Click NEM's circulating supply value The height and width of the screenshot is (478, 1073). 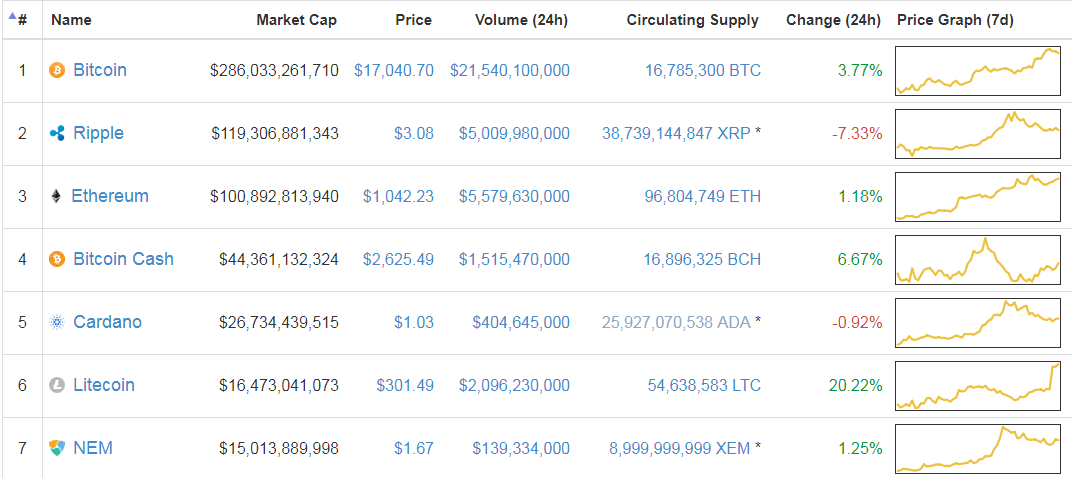coord(679,449)
